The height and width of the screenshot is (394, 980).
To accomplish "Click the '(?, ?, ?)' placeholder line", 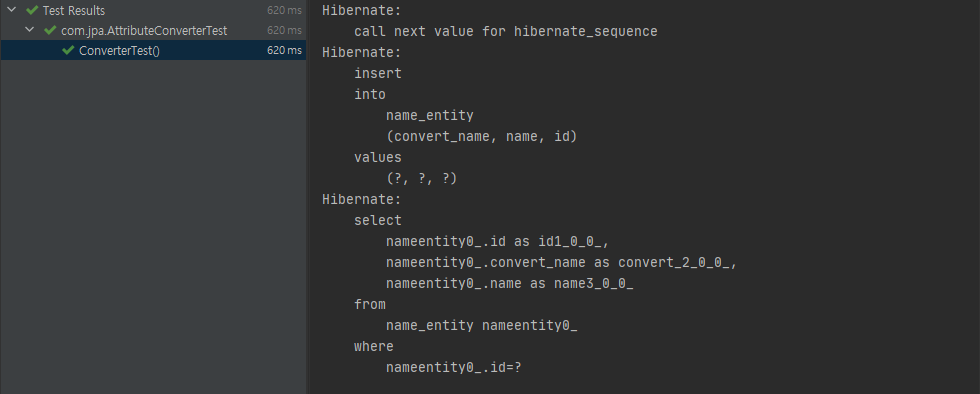I will pos(422,178).
